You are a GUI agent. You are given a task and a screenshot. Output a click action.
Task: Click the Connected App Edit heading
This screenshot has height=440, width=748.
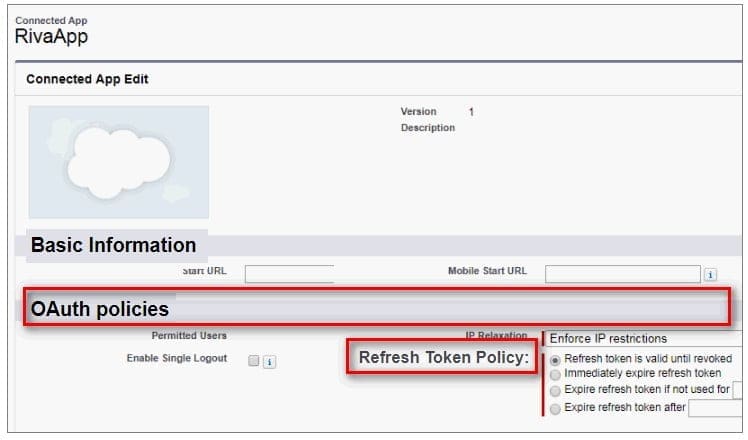coord(87,79)
